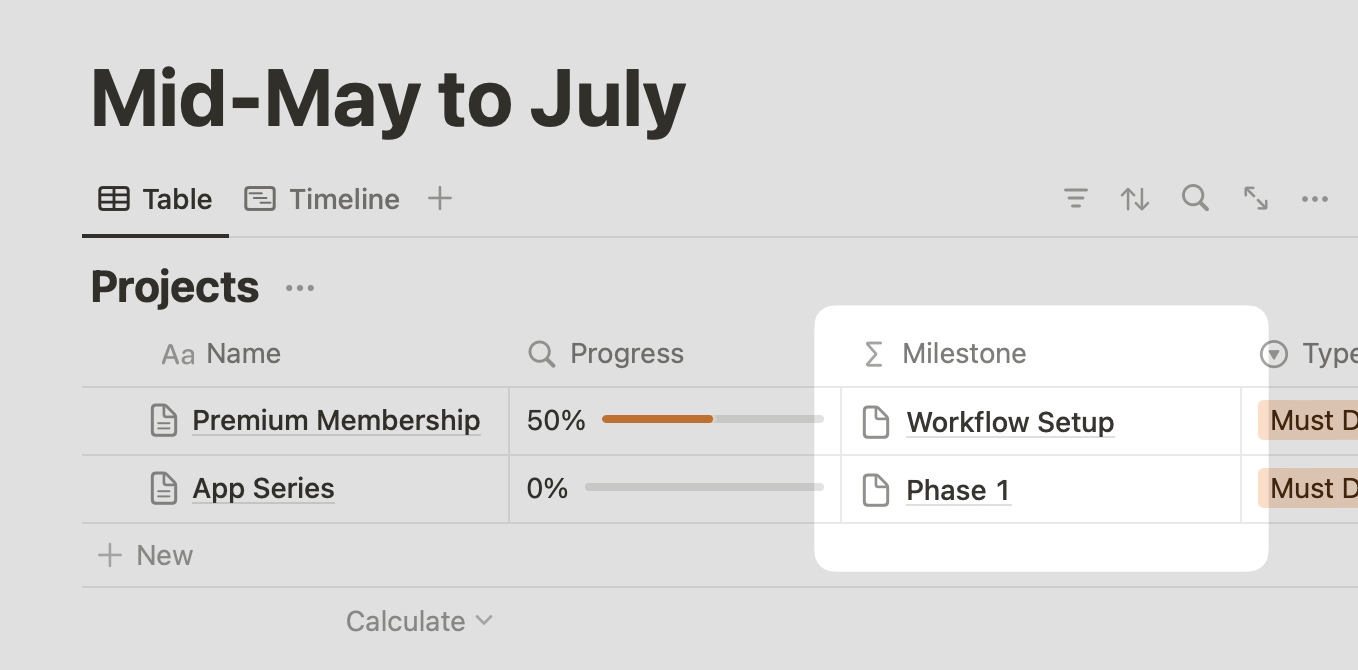Viewport: 1358px width, 670px height.
Task: Switch to the Table view tab
Action: (155, 199)
